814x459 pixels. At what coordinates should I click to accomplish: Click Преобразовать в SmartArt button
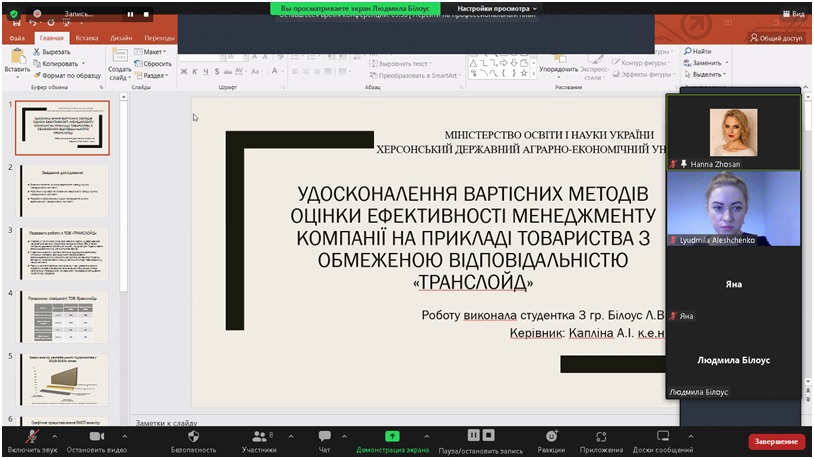(414, 75)
